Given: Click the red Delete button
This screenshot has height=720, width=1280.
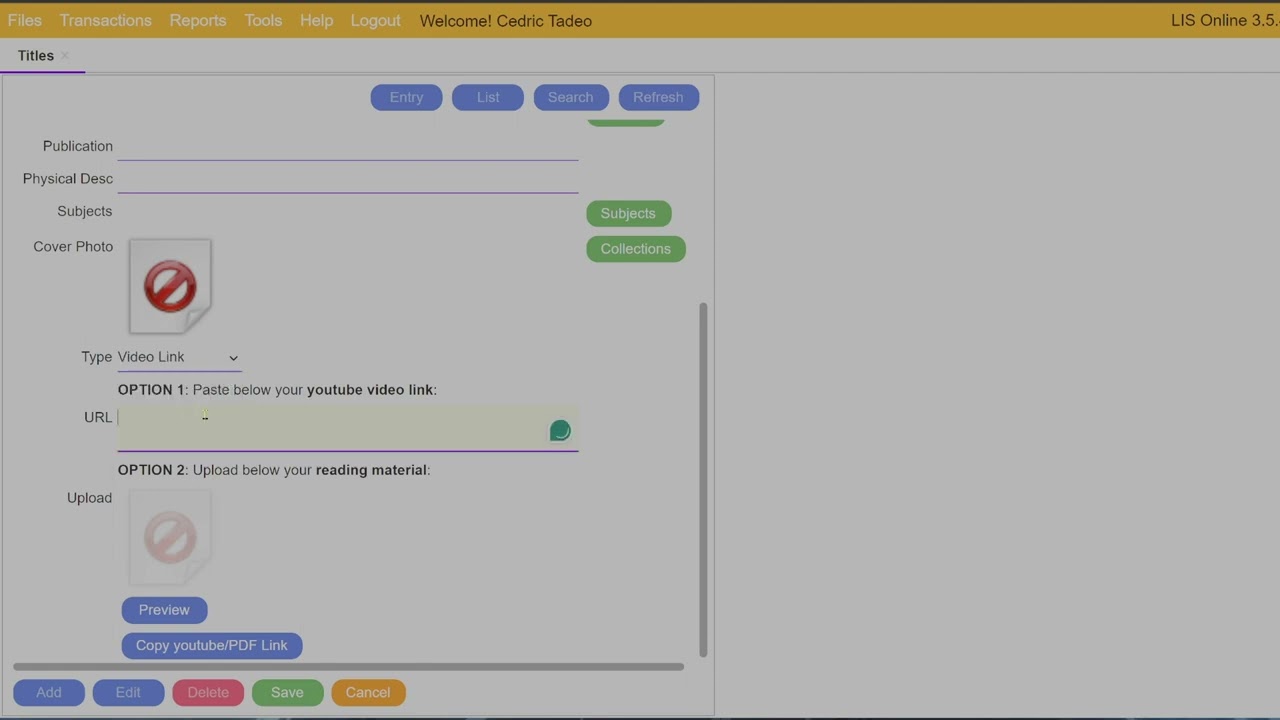Looking at the screenshot, I should pyautogui.click(x=208, y=693).
